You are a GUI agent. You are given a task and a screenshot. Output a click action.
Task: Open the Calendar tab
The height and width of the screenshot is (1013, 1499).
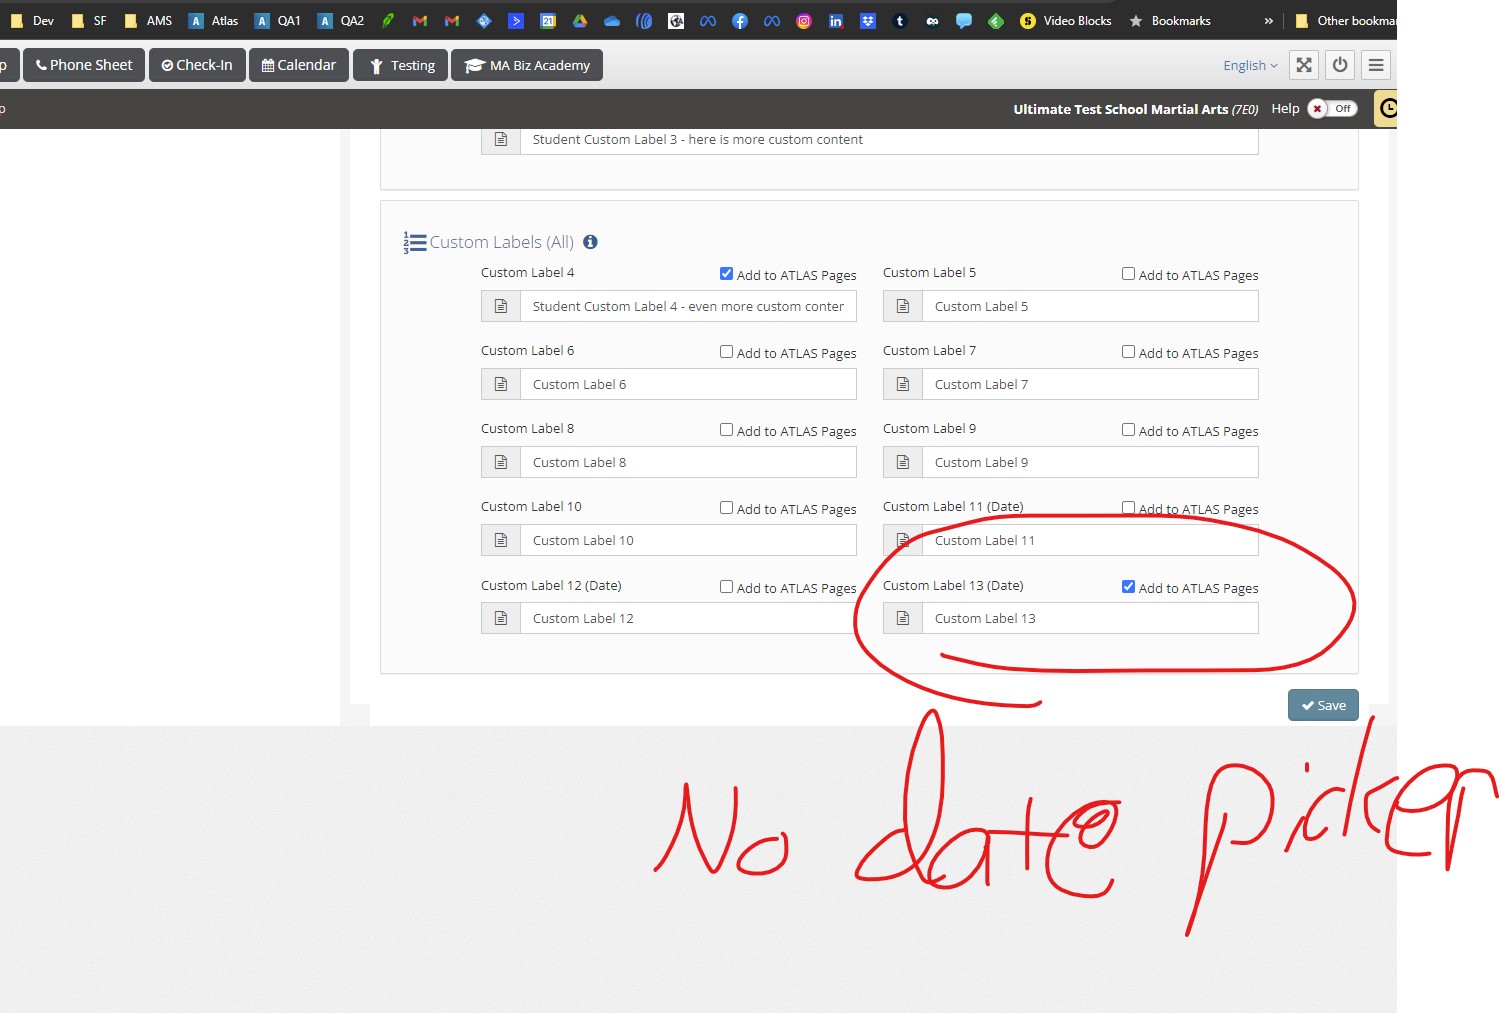[298, 65]
